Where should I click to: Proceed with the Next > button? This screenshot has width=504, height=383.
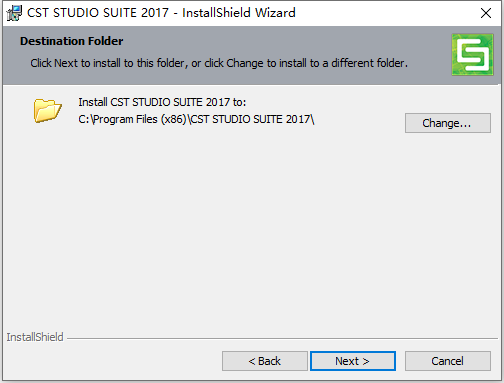coord(353,361)
